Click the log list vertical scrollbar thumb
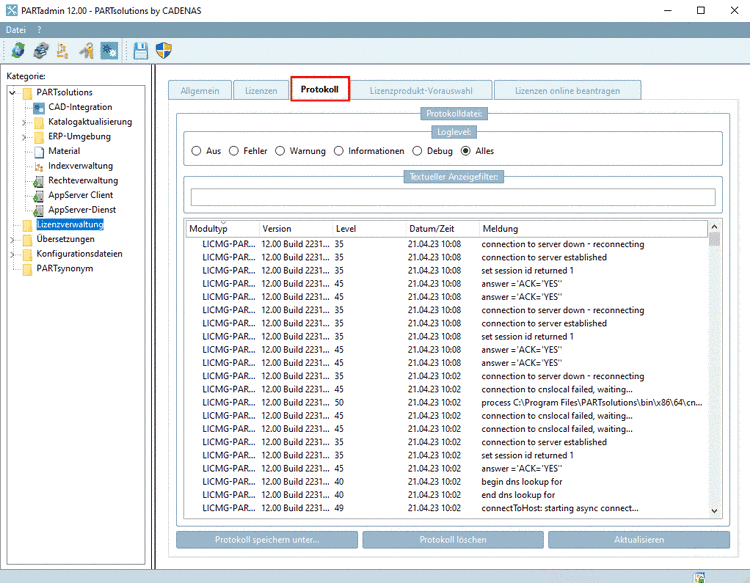The width and height of the screenshot is (750, 583). (714, 239)
